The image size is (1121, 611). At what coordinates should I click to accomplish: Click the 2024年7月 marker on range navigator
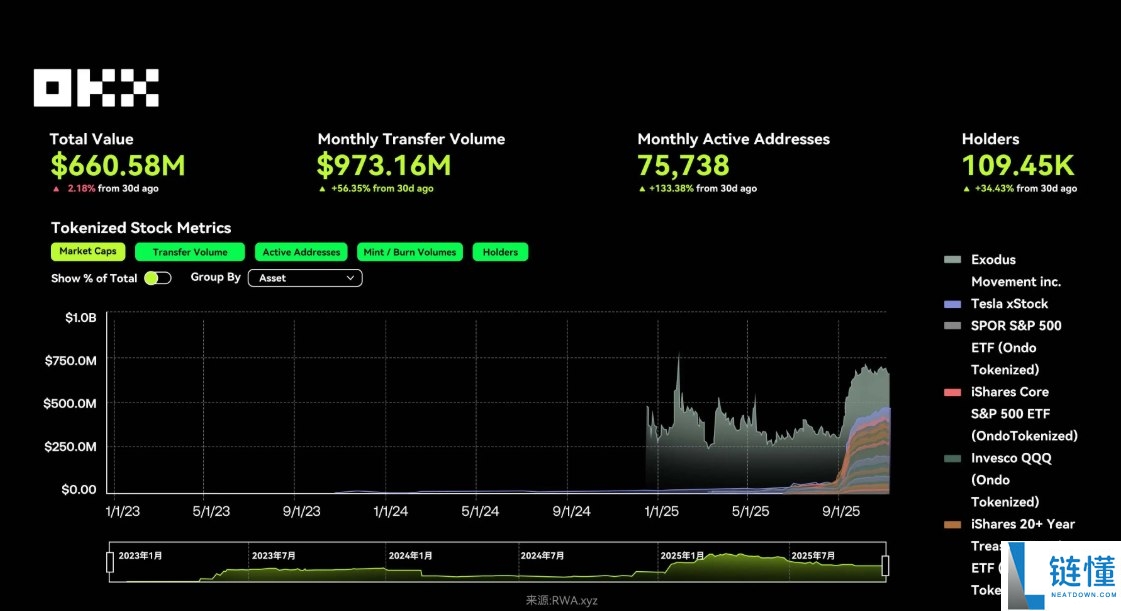click(542, 555)
